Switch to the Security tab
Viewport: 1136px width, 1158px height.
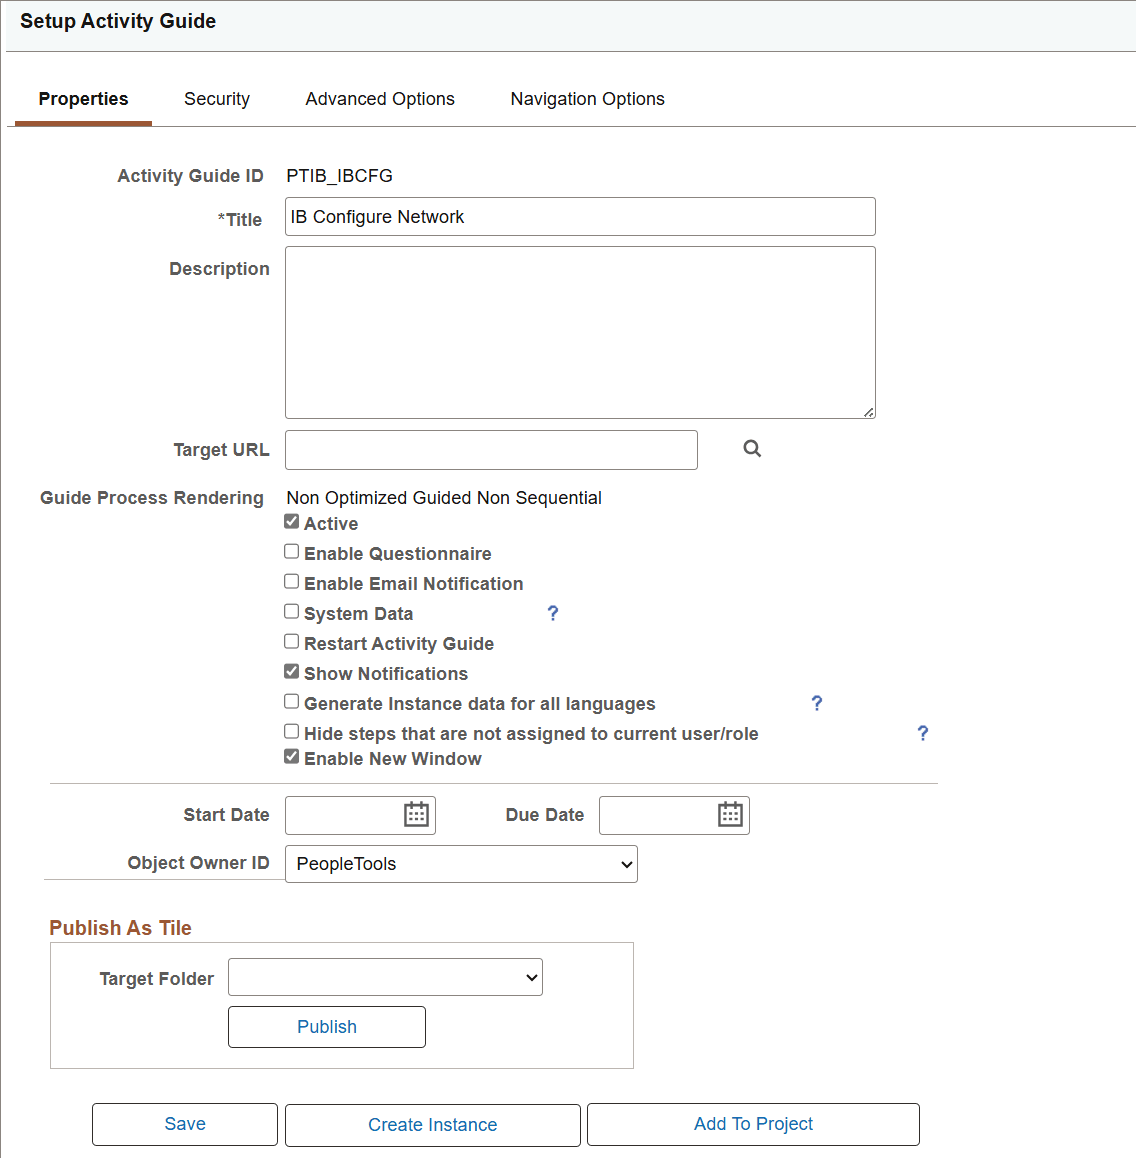click(217, 98)
